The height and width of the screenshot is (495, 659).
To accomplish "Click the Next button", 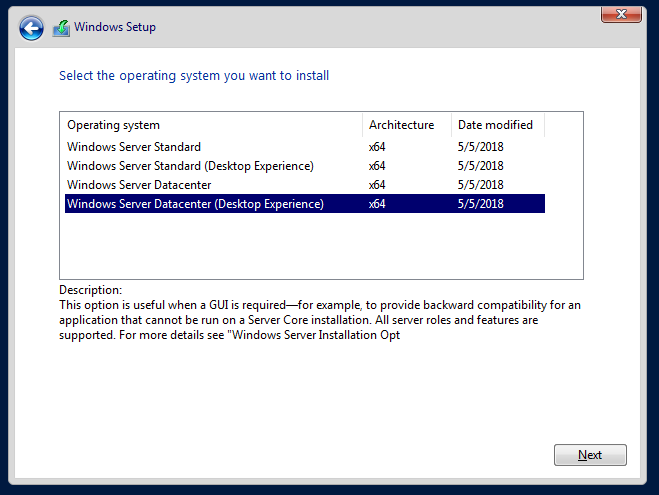I will (x=590, y=455).
